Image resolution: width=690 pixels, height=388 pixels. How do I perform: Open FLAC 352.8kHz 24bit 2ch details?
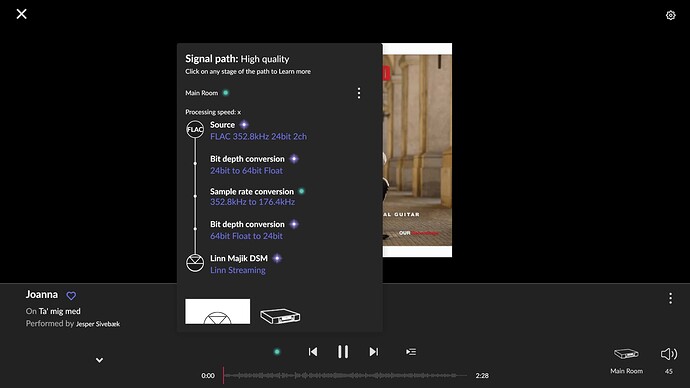(x=258, y=136)
